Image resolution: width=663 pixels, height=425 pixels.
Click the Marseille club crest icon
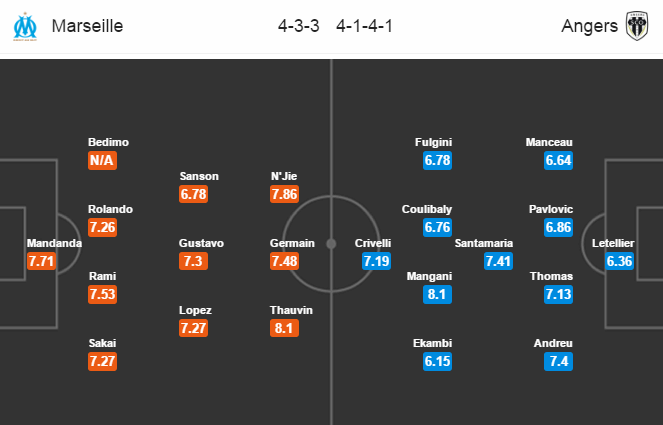coord(25,26)
